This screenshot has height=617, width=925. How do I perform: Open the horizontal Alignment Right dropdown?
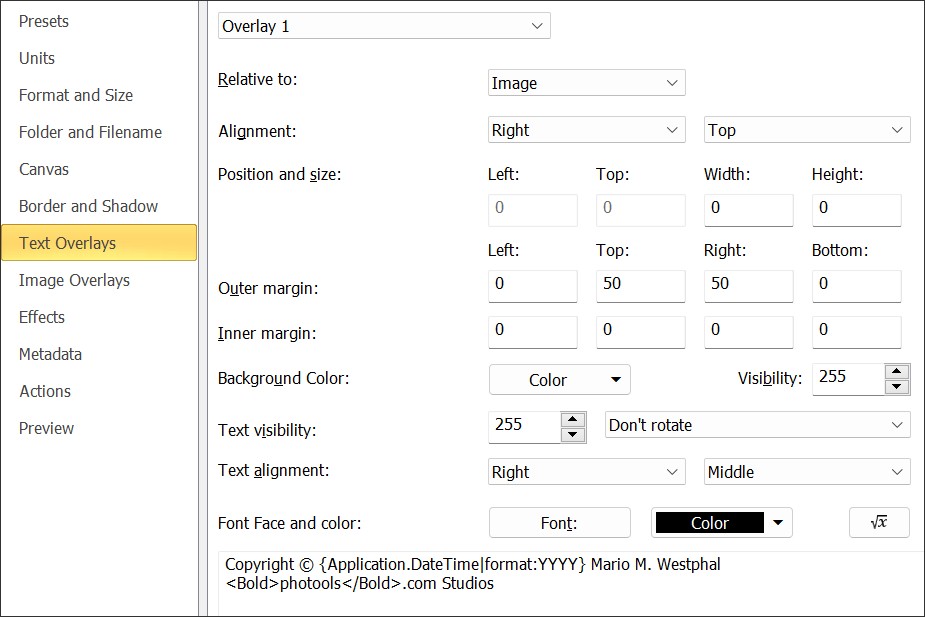pyautogui.click(x=586, y=130)
